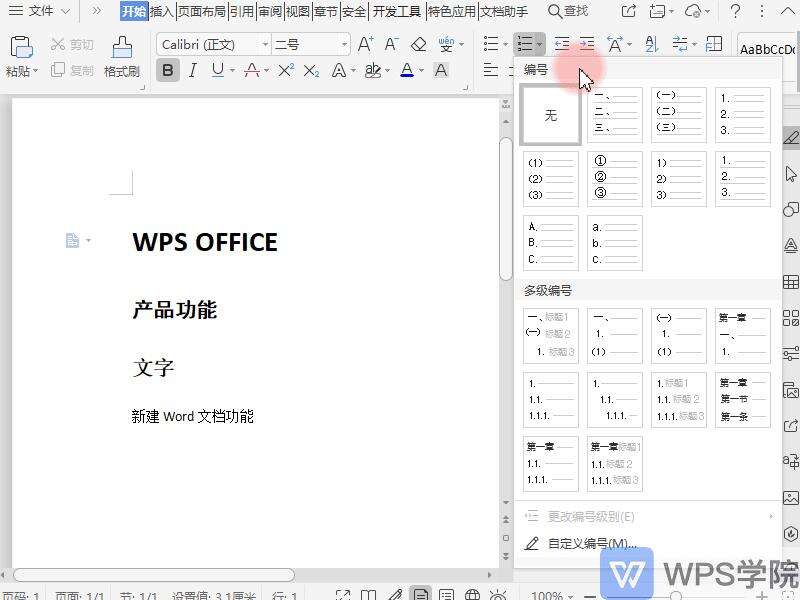The image size is (800, 600).
Task: Click the 查找 search button
Action: [567, 11]
